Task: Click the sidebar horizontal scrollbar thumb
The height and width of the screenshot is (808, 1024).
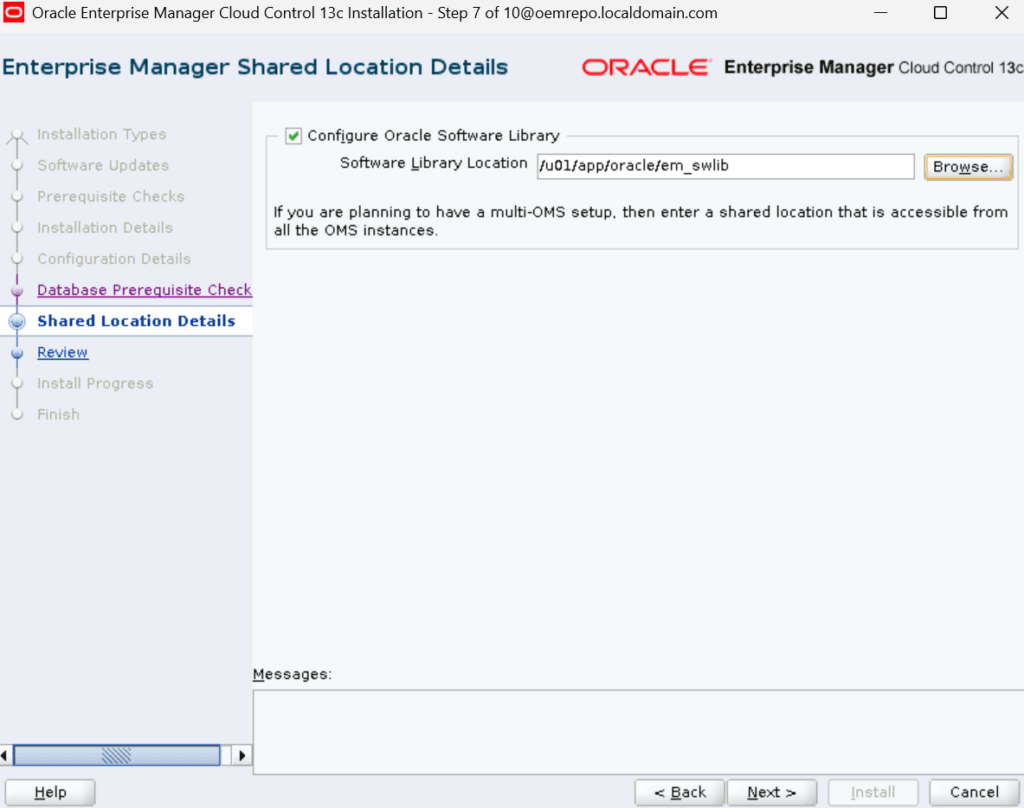Action: (x=117, y=755)
